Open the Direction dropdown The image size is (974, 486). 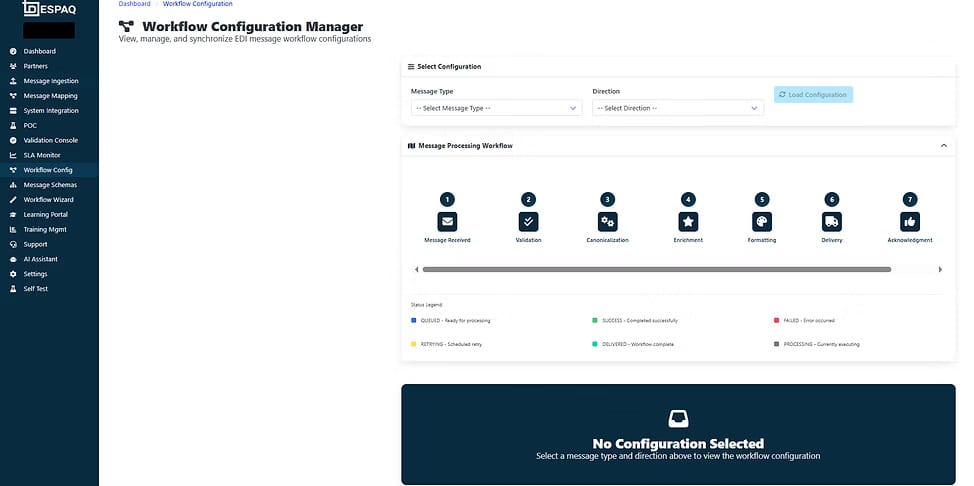click(678, 108)
